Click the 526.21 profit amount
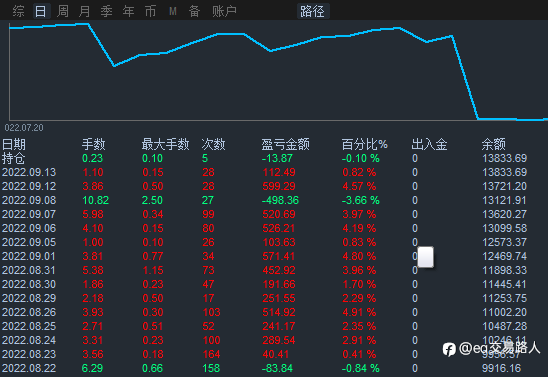Screen dimensions: 548x377 (x=279, y=228)
